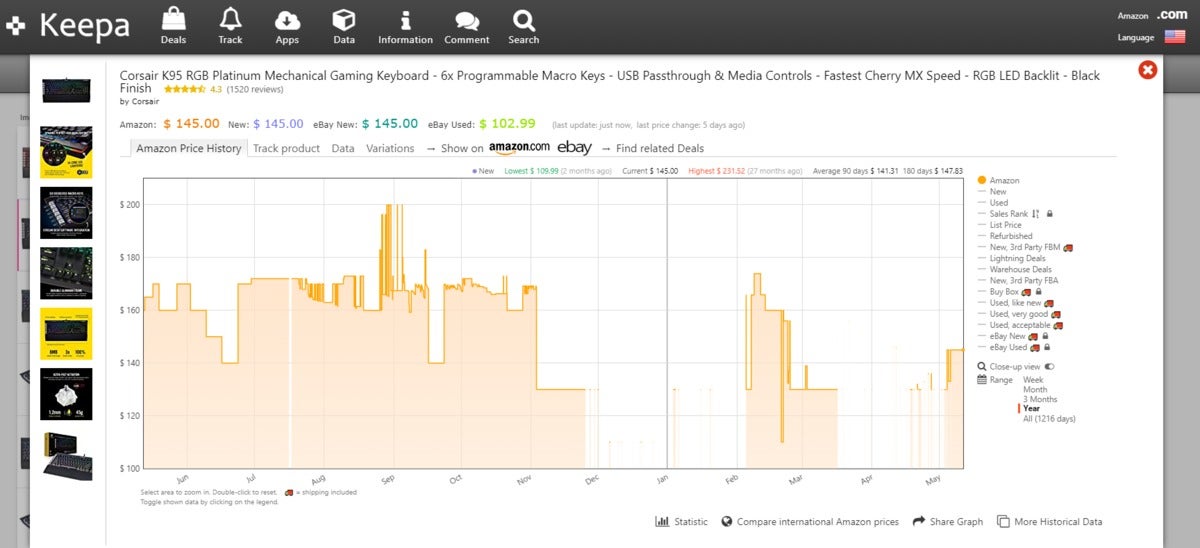Open the Data cube icon
The height and width of the screenshot is (548, 1200).
coord(344,19)
